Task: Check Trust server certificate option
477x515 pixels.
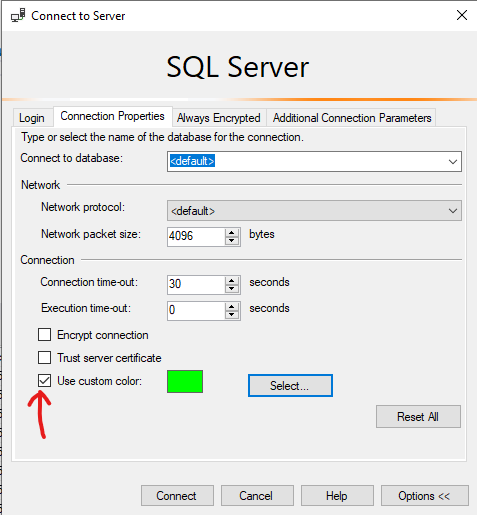Action: point(44,357)
